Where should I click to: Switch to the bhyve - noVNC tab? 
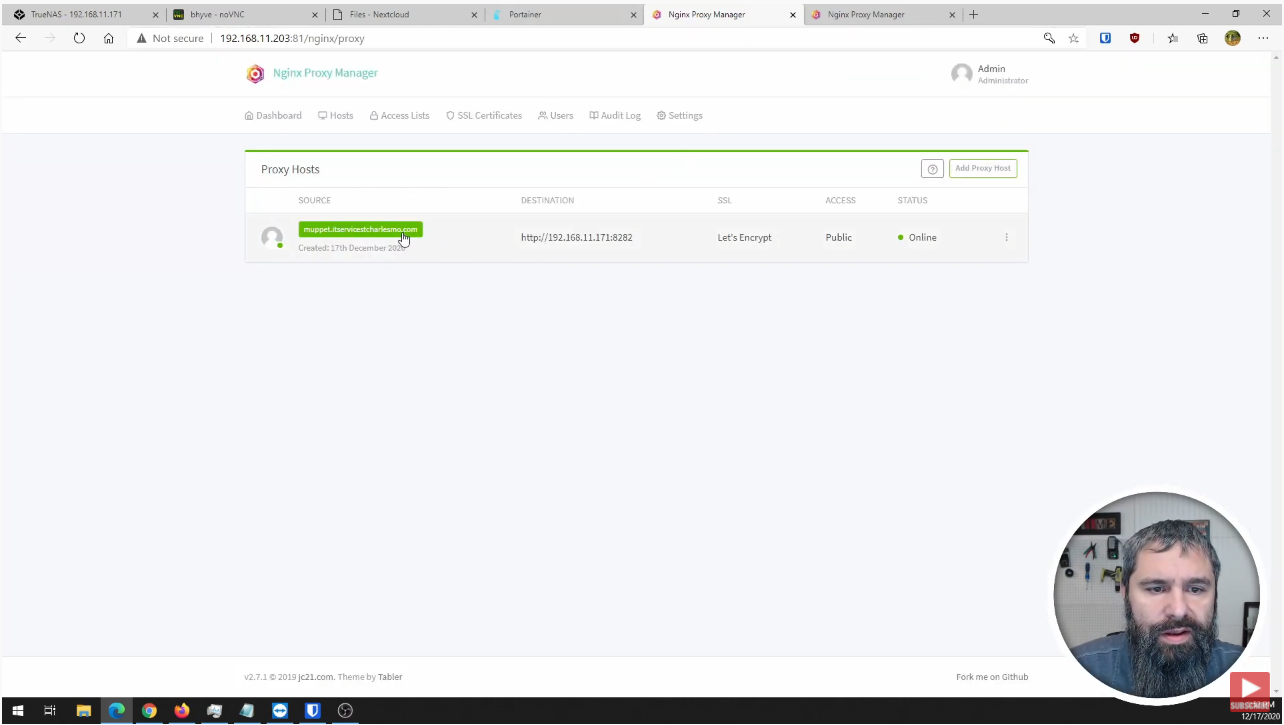pos(244,15)
